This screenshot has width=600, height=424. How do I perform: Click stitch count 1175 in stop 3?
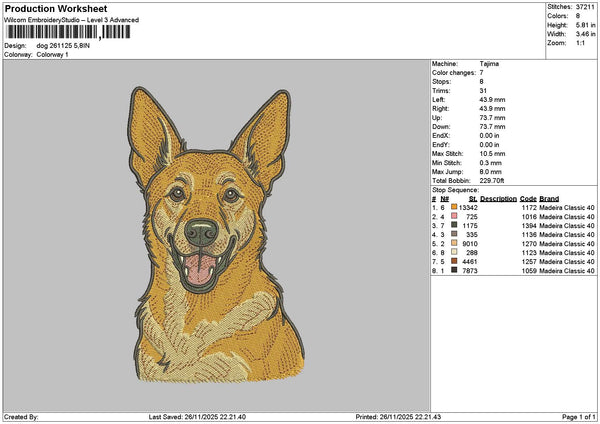470,226
